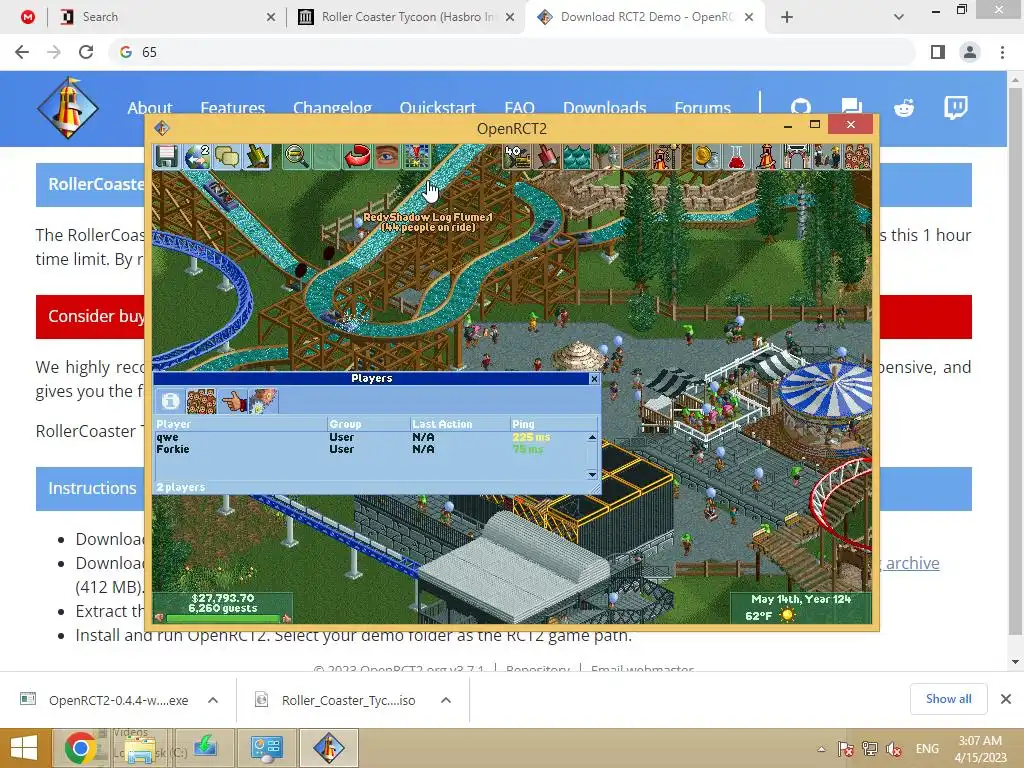Open the About page link
1024x768 pixels.
point(150,108)
